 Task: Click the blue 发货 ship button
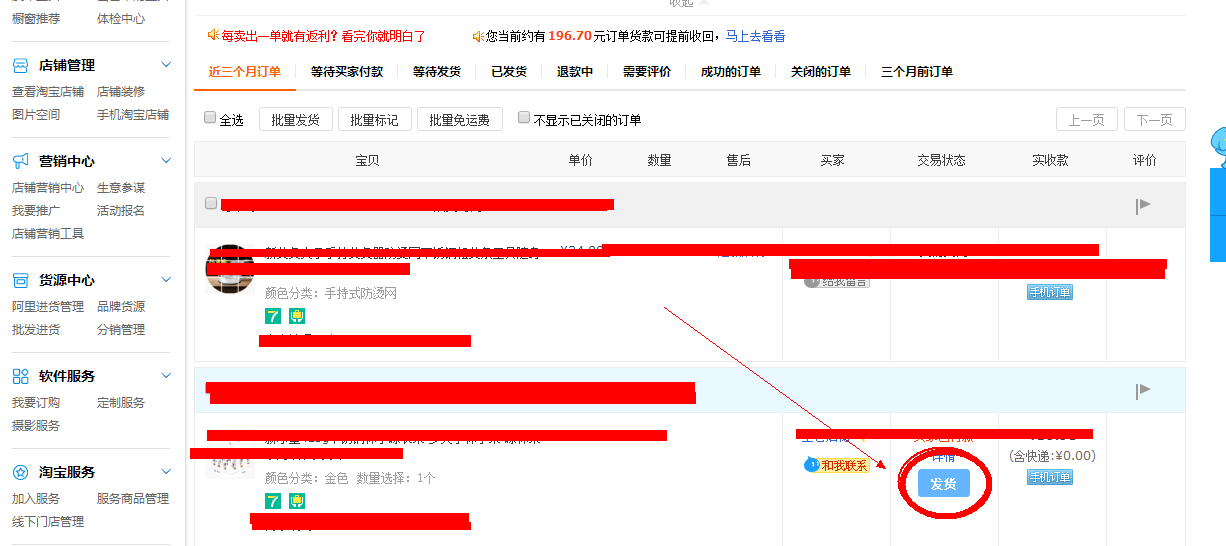click(x=944, y=484)
